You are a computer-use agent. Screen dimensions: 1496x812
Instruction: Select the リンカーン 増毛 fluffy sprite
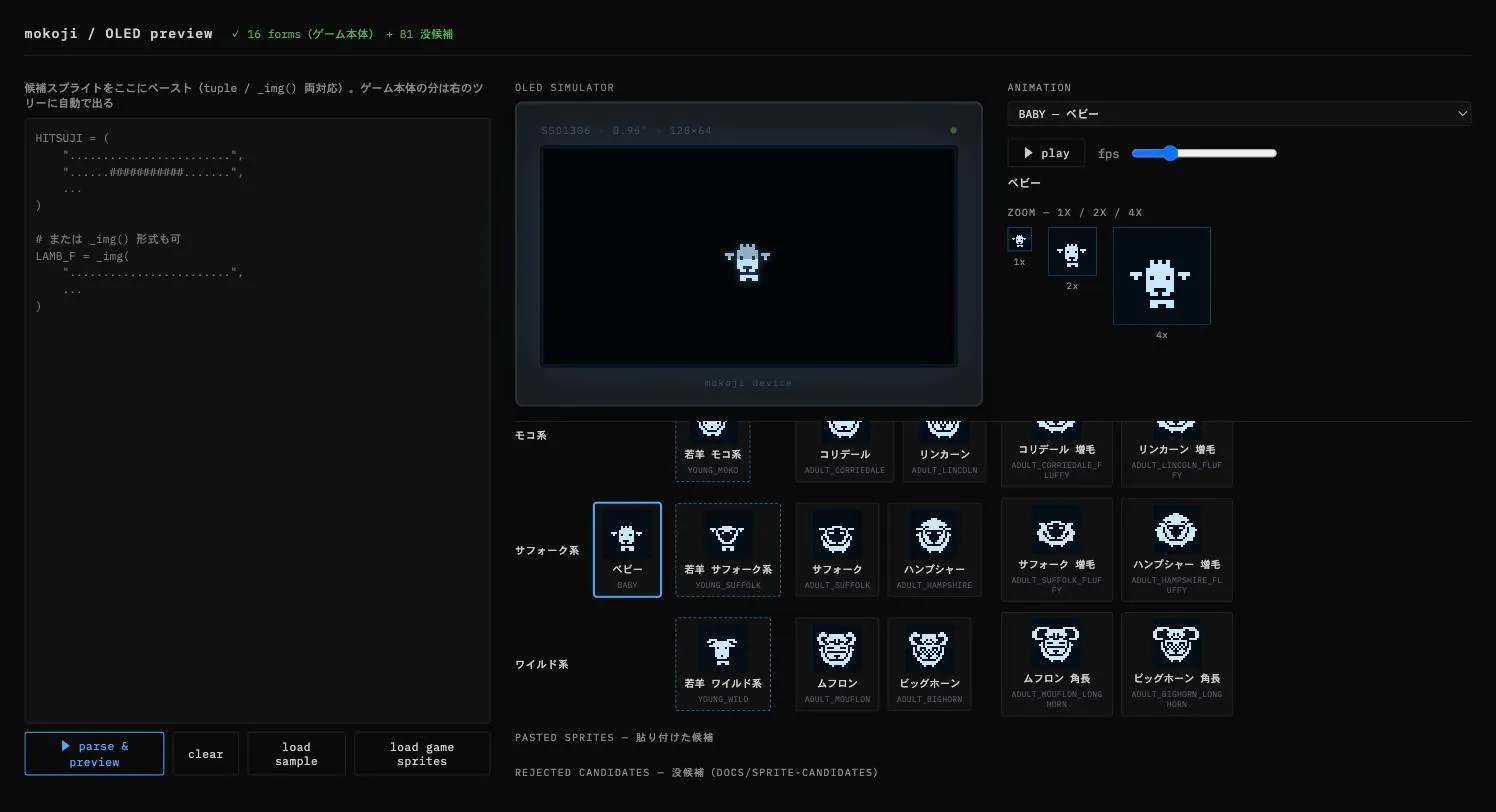[1176, 454]
